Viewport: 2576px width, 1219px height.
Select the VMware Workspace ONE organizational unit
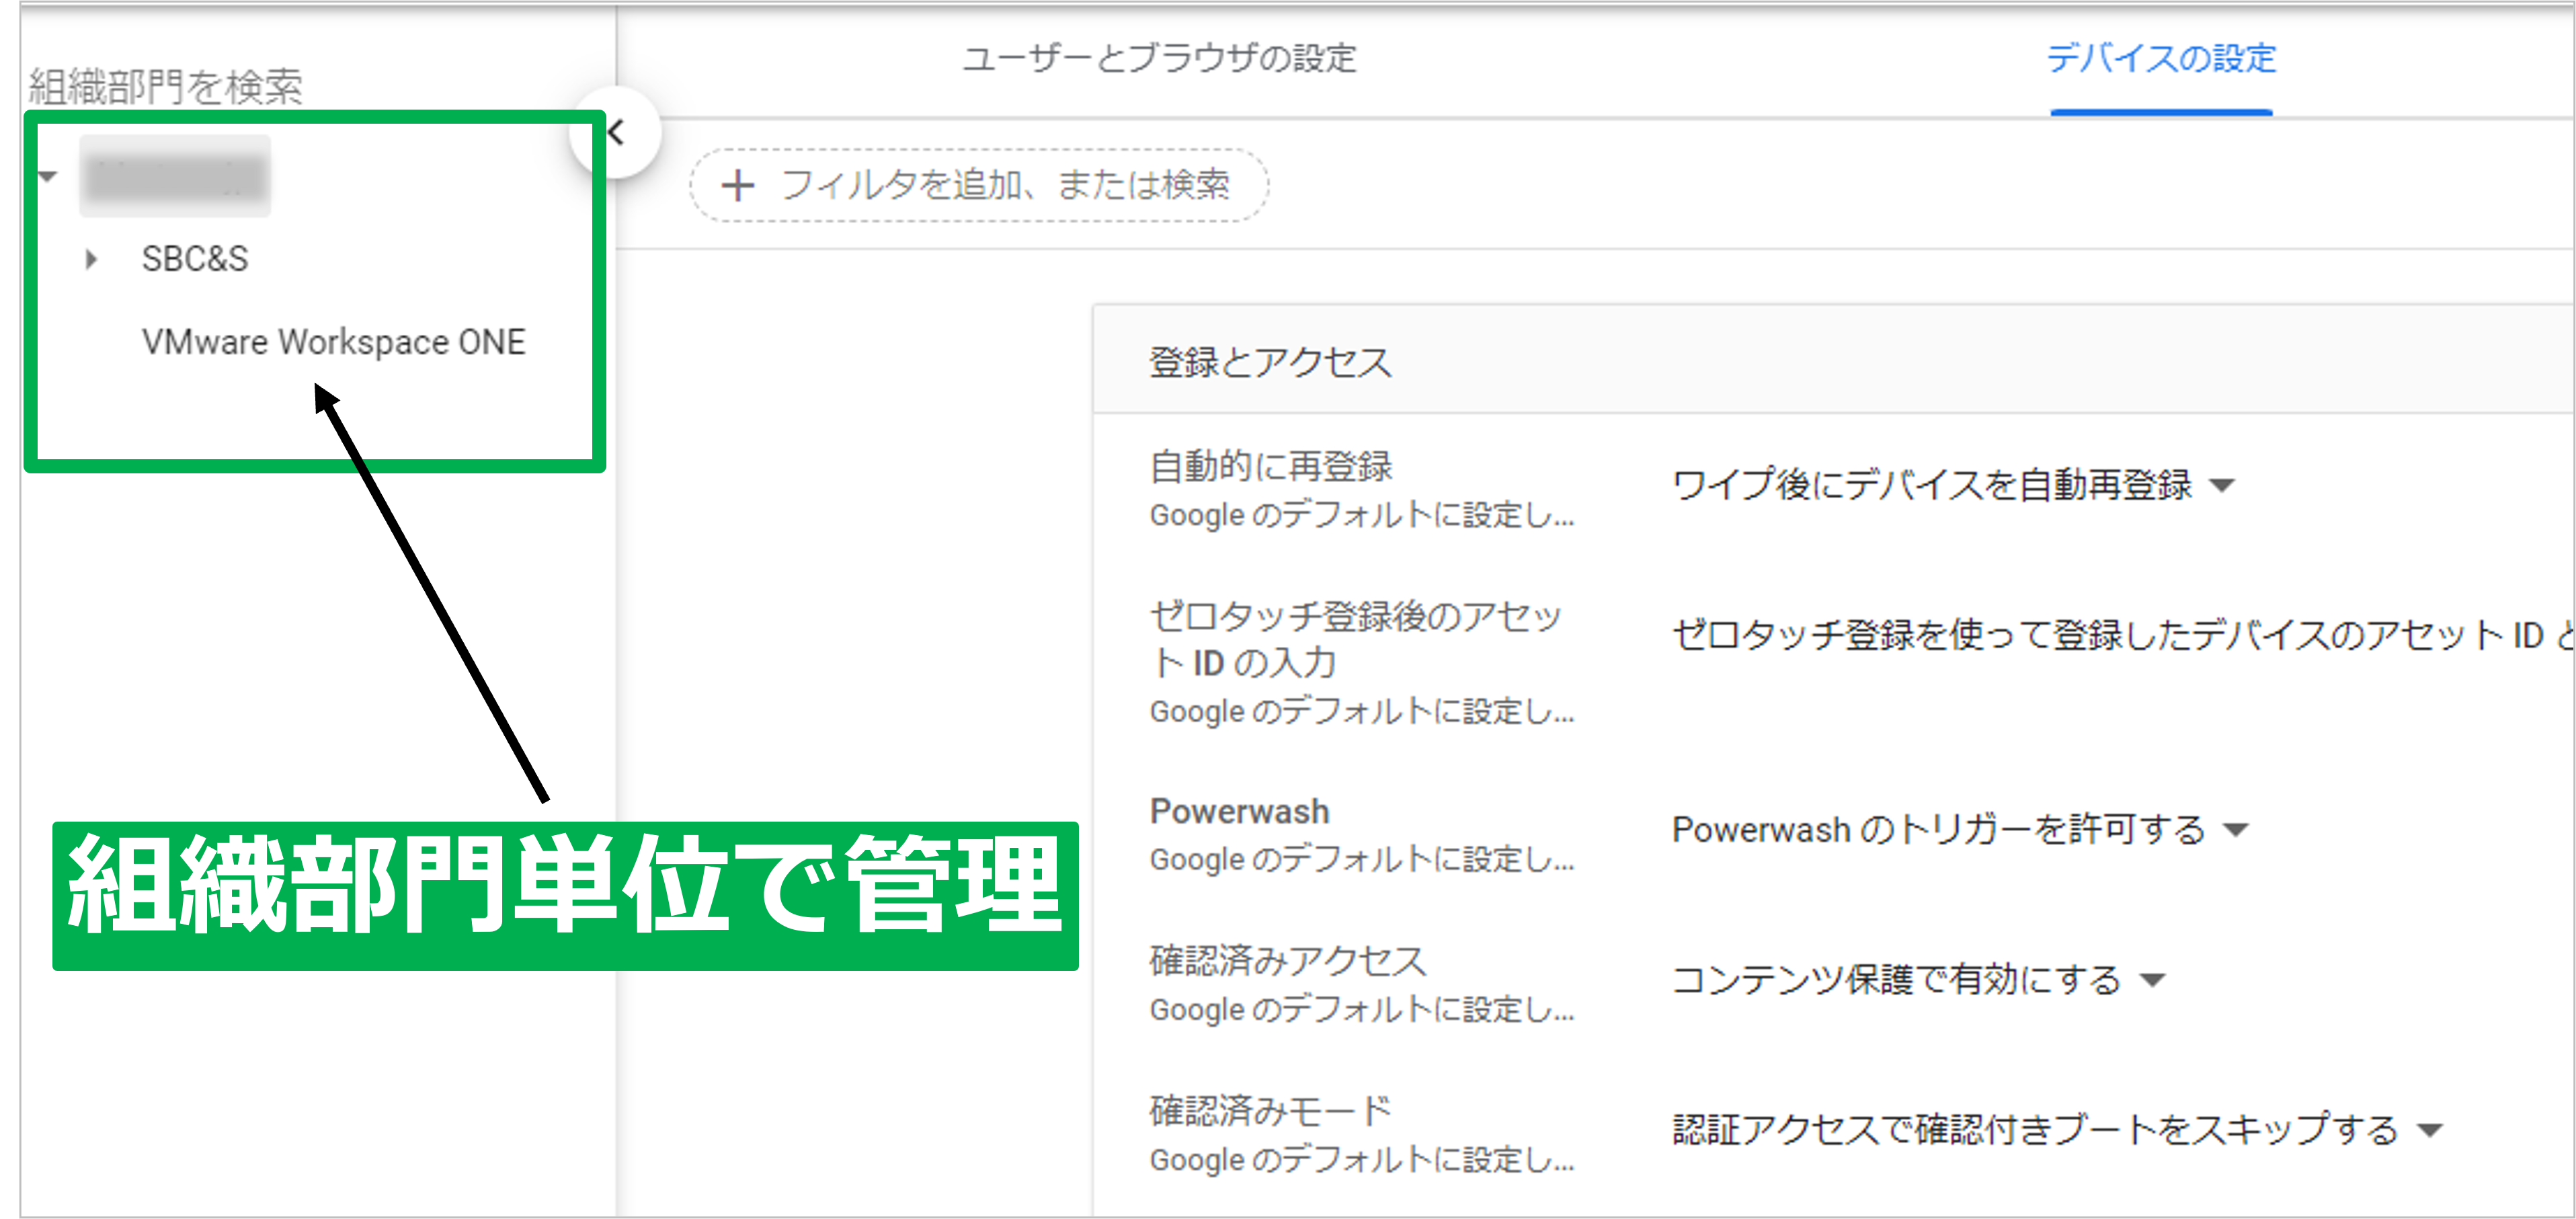click(x=334, y=341)
